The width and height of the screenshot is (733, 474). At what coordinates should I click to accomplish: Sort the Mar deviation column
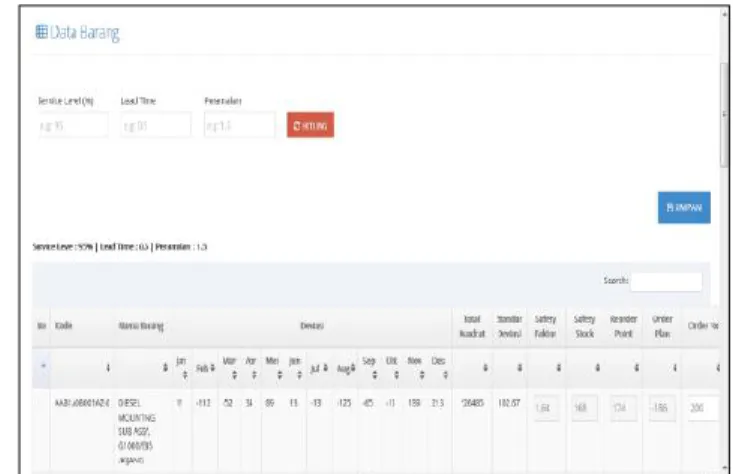pos(234,375)
